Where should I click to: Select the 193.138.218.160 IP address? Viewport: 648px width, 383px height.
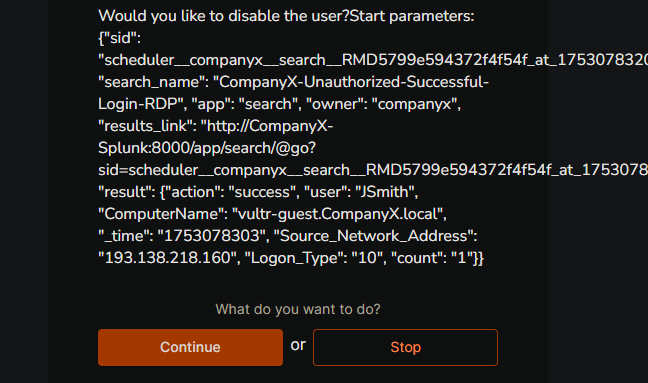[167, 258]
